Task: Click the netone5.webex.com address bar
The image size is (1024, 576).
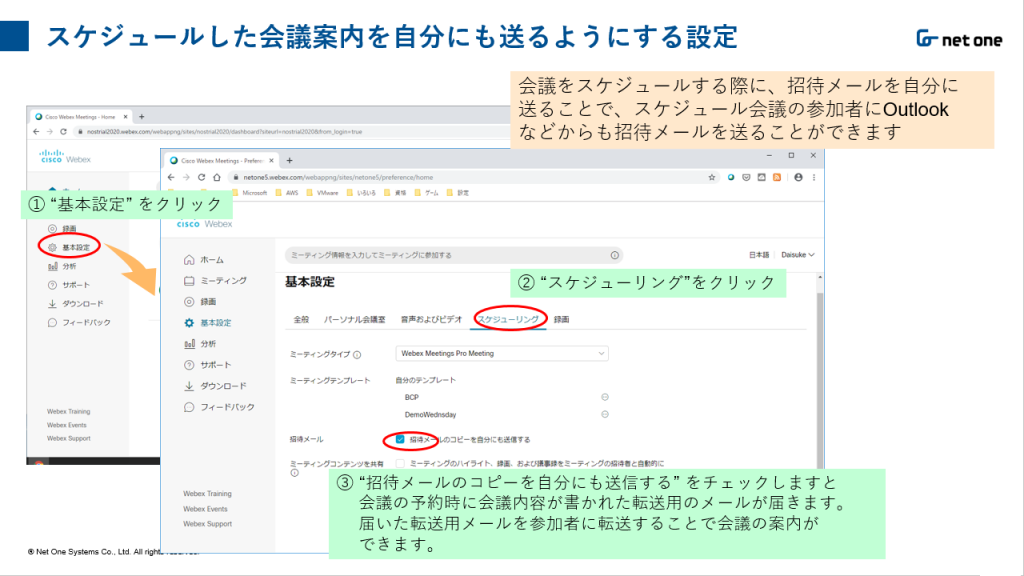Action: (467, 177)
